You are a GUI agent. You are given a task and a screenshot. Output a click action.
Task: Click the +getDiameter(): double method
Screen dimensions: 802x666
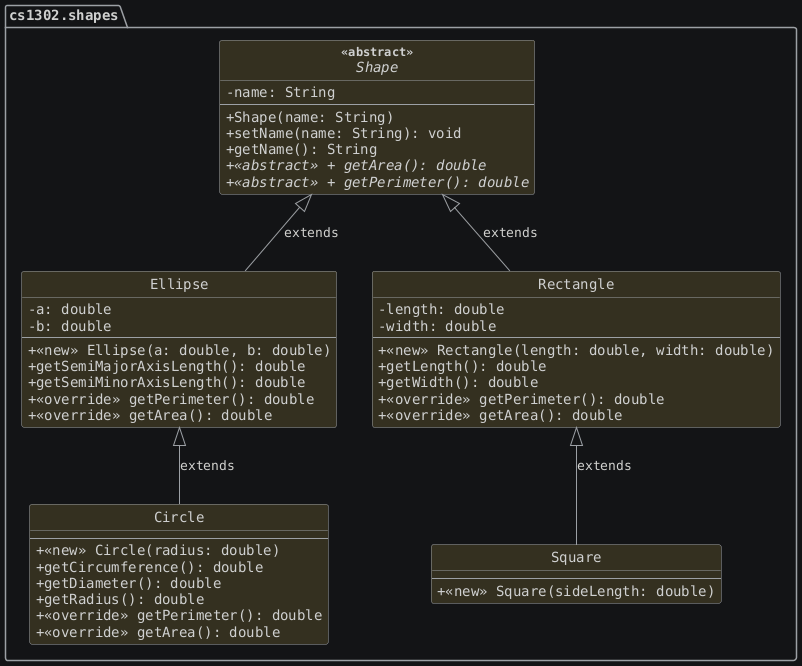click(x=129, y=583)
